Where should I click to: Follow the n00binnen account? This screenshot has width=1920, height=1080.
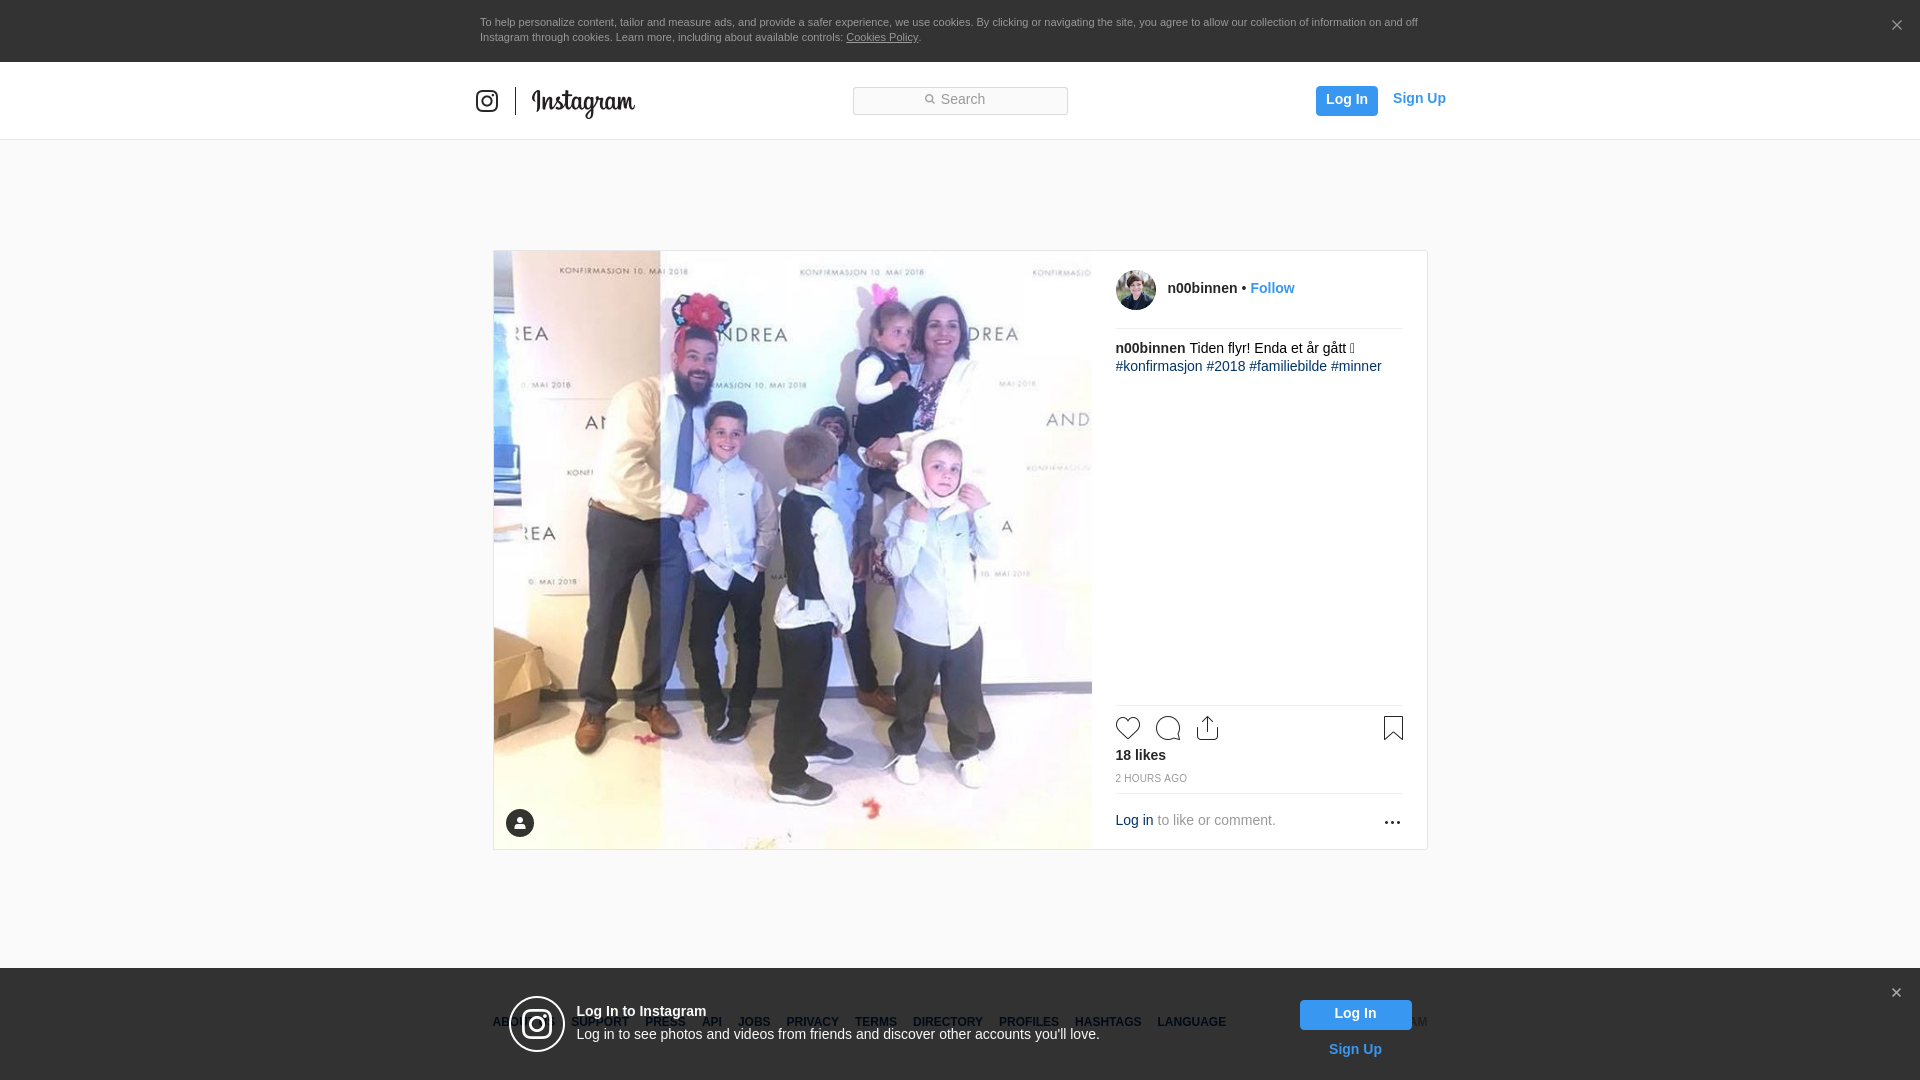click(1272, 288)
